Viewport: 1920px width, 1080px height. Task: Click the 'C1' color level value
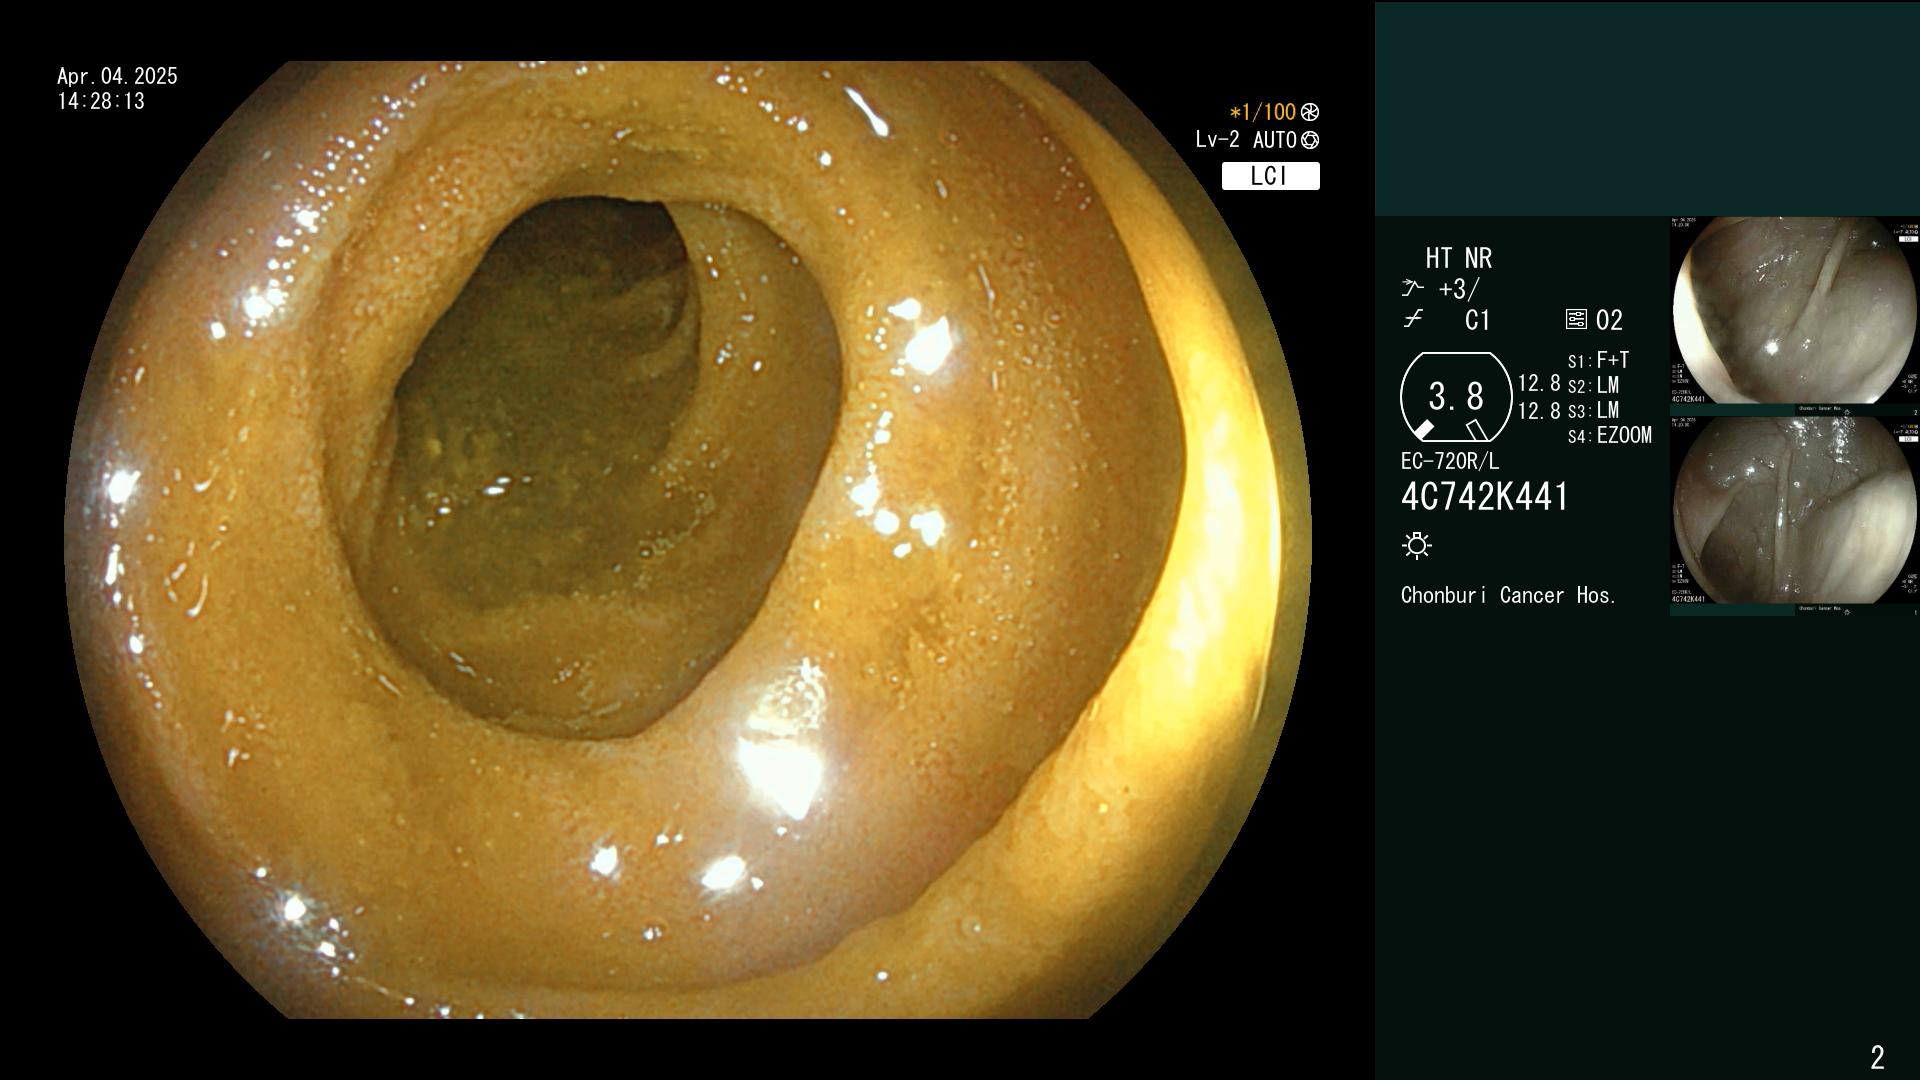pos(1478,320)
